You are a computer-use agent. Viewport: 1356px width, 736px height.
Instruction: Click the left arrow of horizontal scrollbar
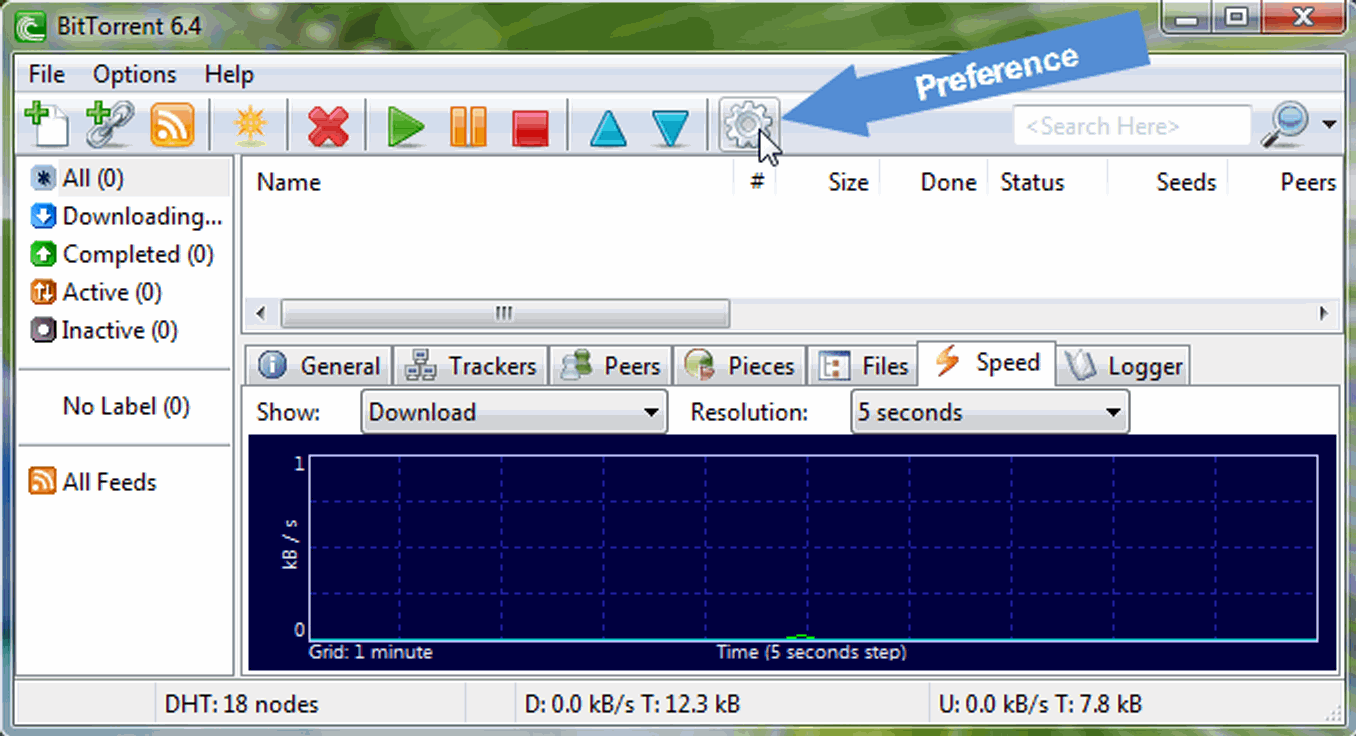click(x=261, y=314)
